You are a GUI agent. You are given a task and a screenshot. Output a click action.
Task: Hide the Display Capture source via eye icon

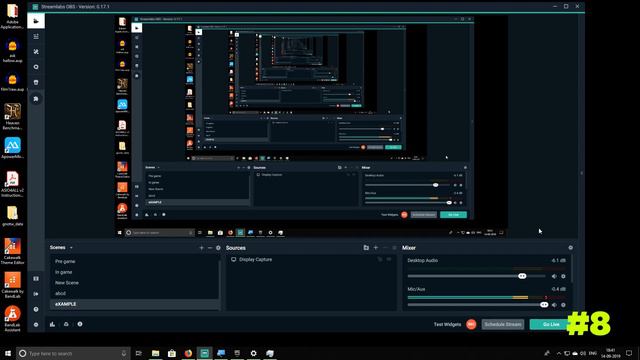389,260
